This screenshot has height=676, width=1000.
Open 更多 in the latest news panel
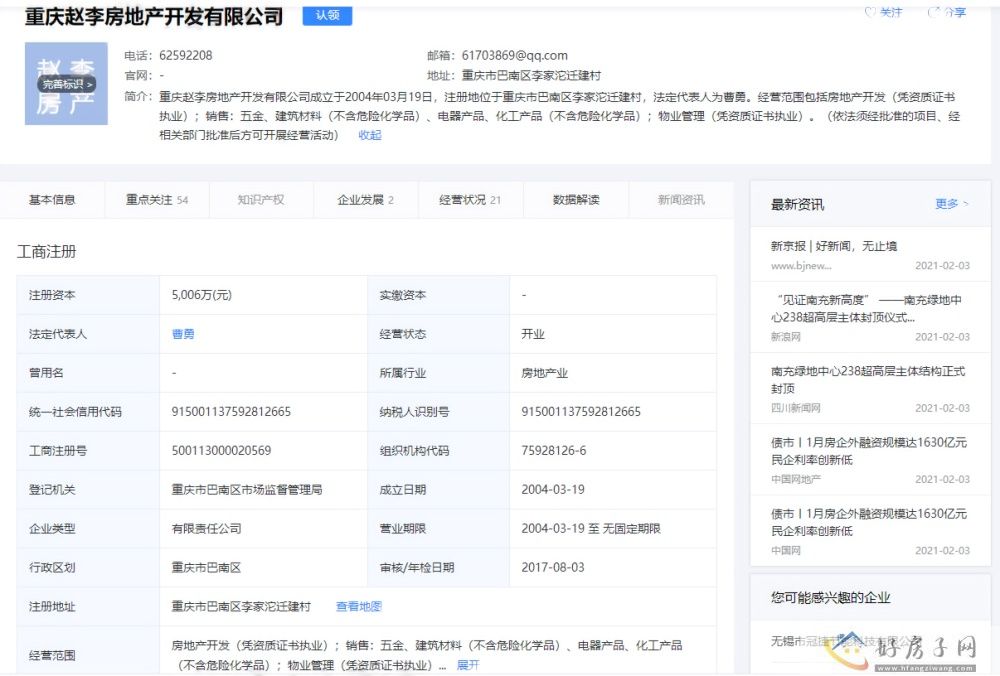[x=951, y=204]
